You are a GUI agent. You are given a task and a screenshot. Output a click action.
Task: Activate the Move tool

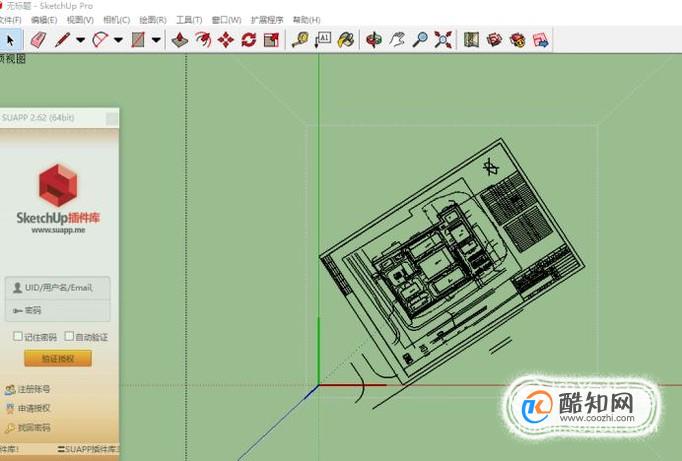pos(226,40)
